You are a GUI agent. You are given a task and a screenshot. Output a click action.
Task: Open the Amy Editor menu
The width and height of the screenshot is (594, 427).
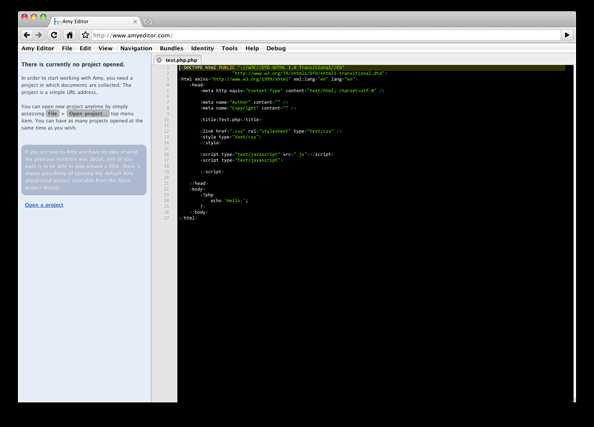coord(38,48)
